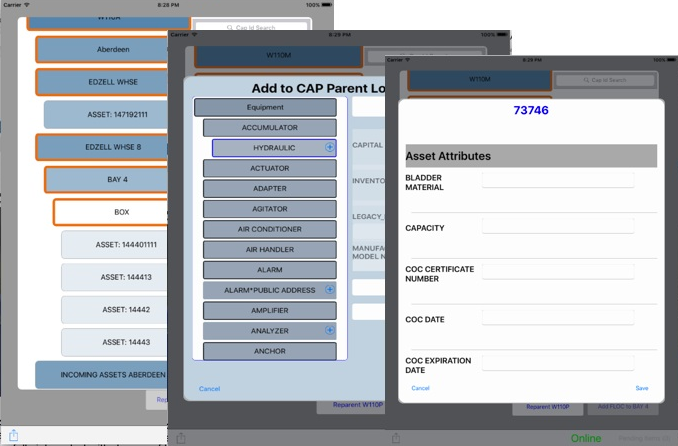678x446 pixels.
Task: Cancel the Add to CAP Parent dialog
Action: [x=209, y=388]
